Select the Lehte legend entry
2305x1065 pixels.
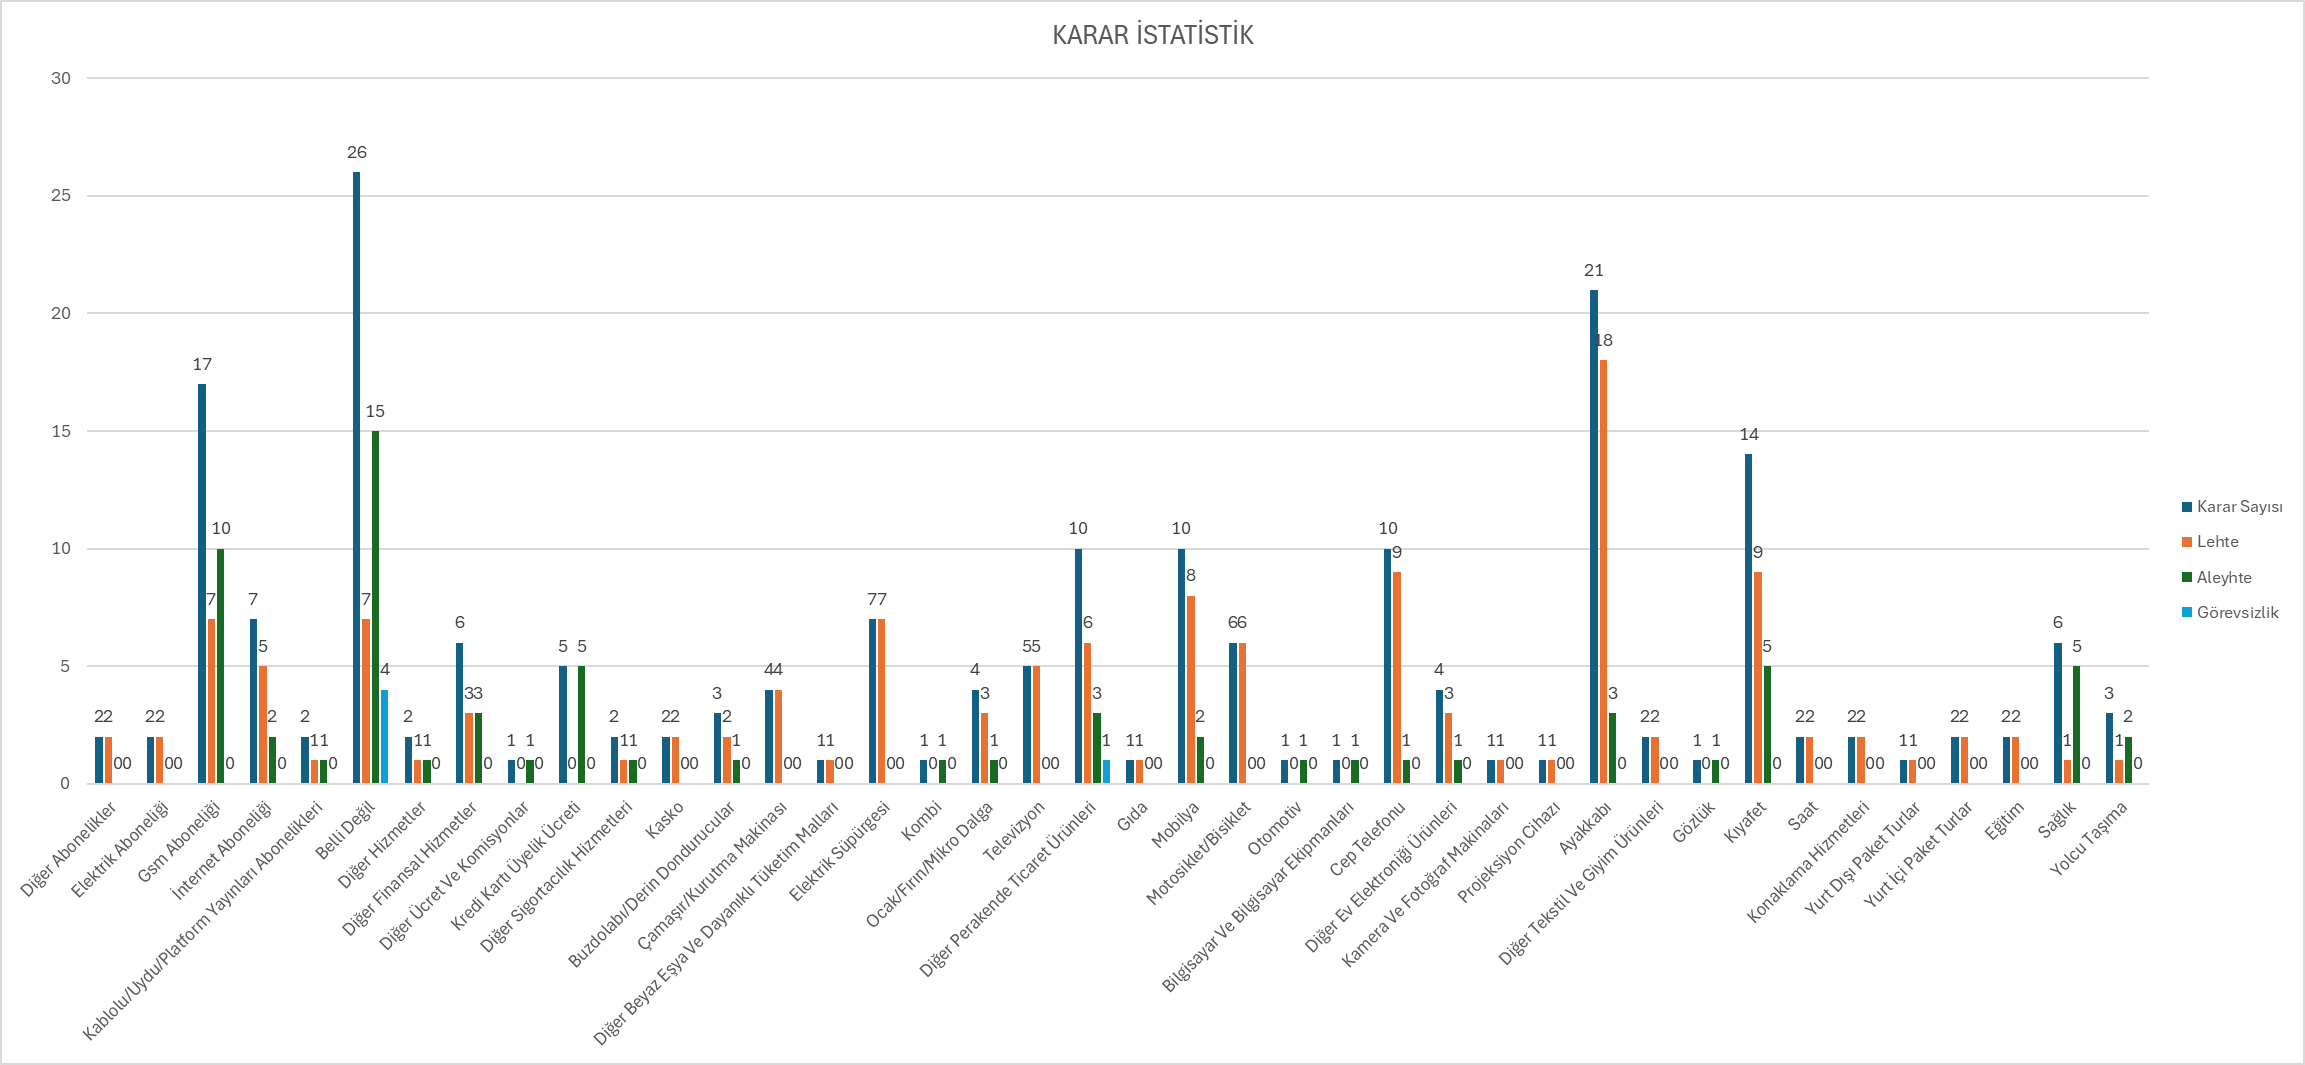point(2217,542)
